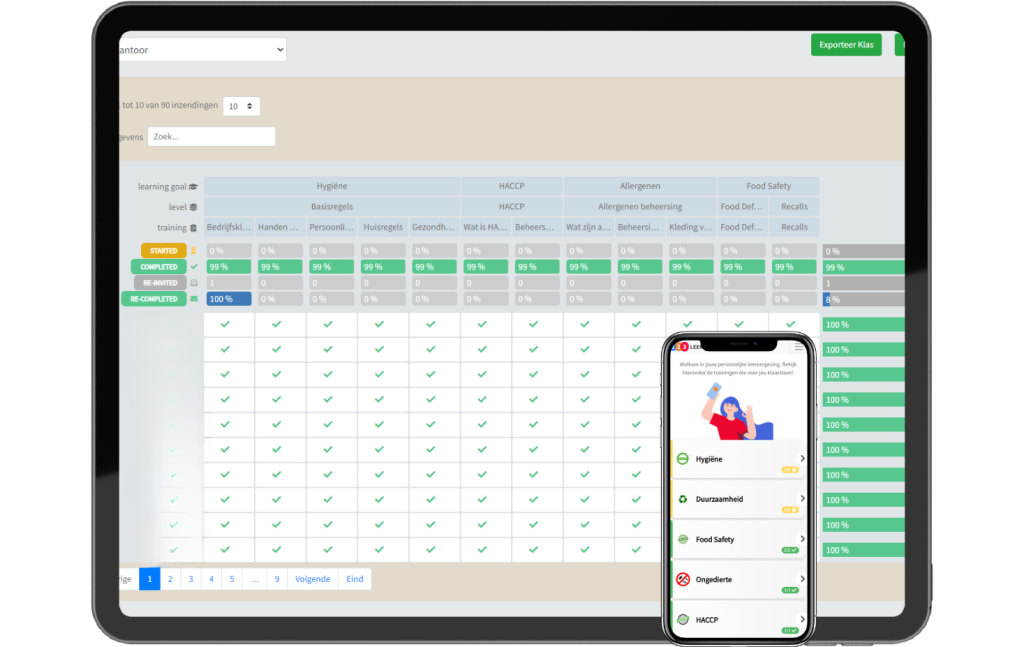This screenshot has height=647, width=1024.
Task: Expand the Duurzaamheid row chevron on phone
Action: 803,498
